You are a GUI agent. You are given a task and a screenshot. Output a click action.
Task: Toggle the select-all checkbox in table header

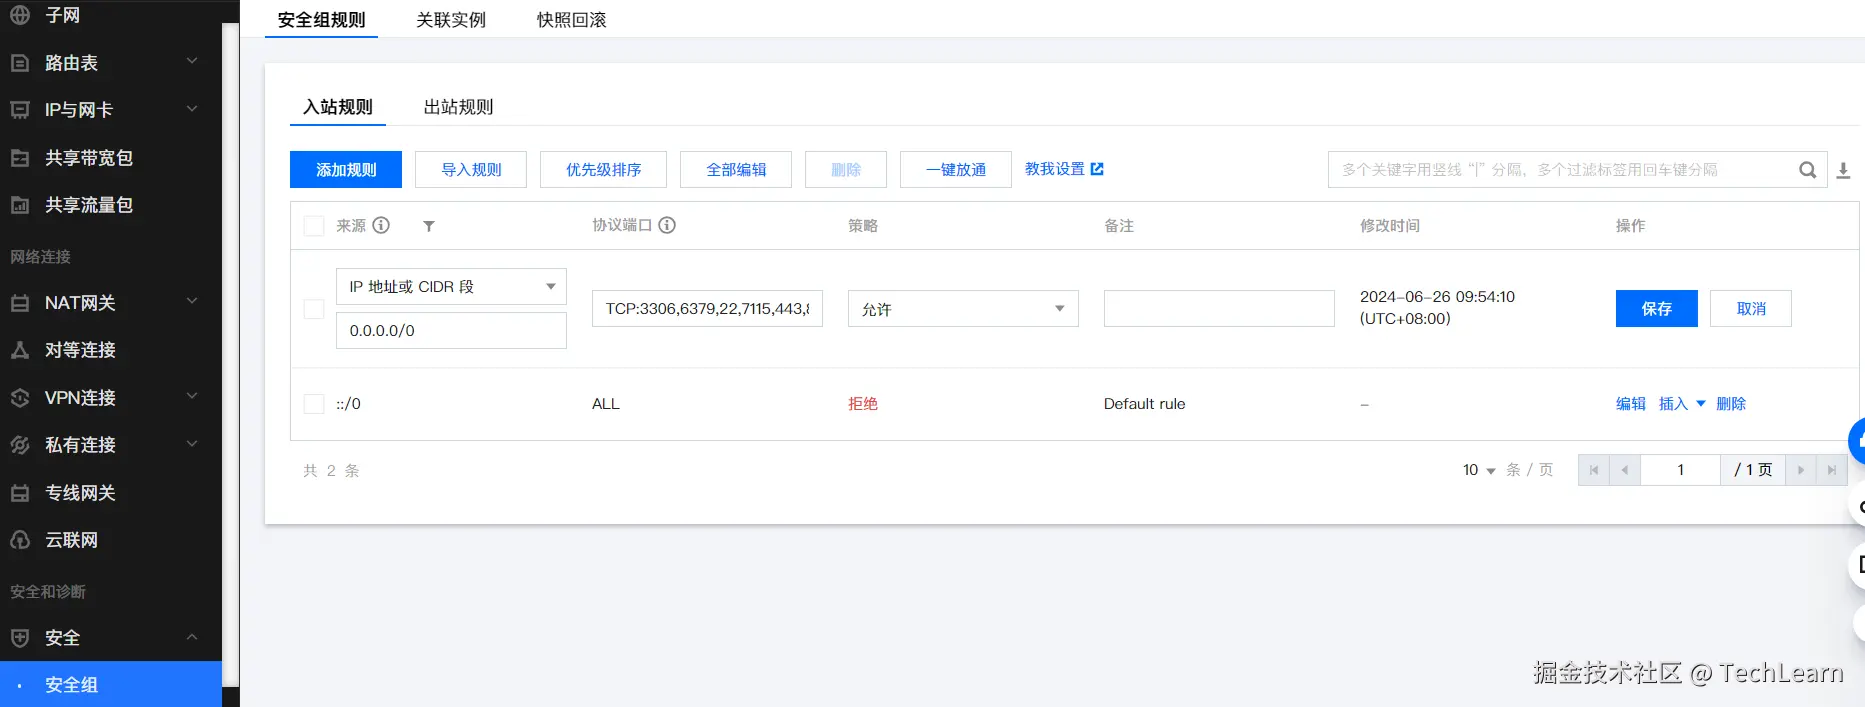314,226
